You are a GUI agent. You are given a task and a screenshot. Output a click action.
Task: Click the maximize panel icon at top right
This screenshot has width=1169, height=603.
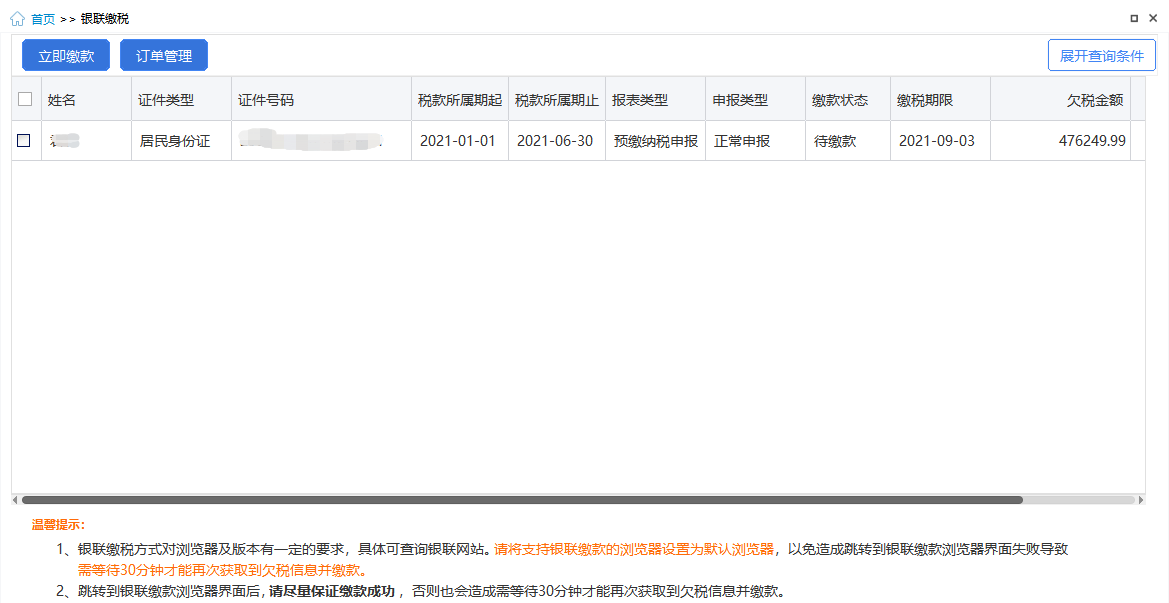(1134, 18)
